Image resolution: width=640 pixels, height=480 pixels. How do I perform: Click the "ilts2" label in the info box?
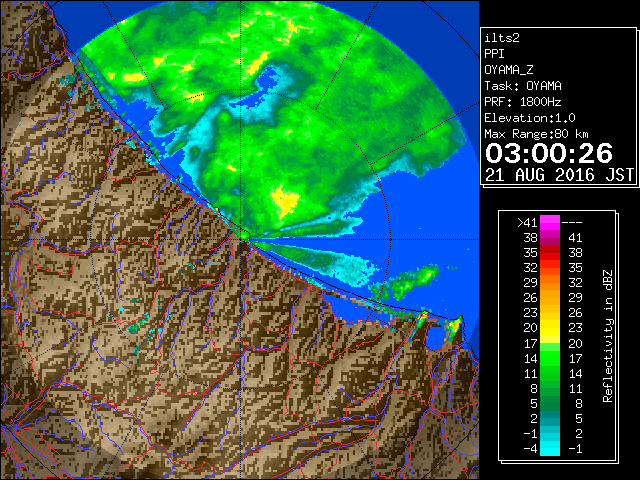(502, 38)
